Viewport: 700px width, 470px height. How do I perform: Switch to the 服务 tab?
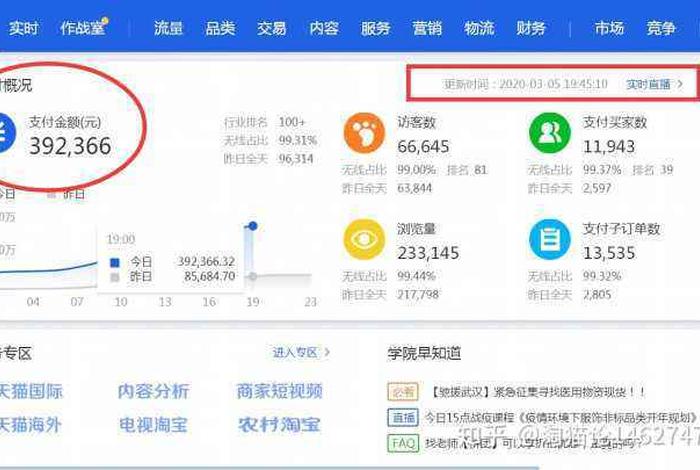pyautogui.click(x=375, y=29)
